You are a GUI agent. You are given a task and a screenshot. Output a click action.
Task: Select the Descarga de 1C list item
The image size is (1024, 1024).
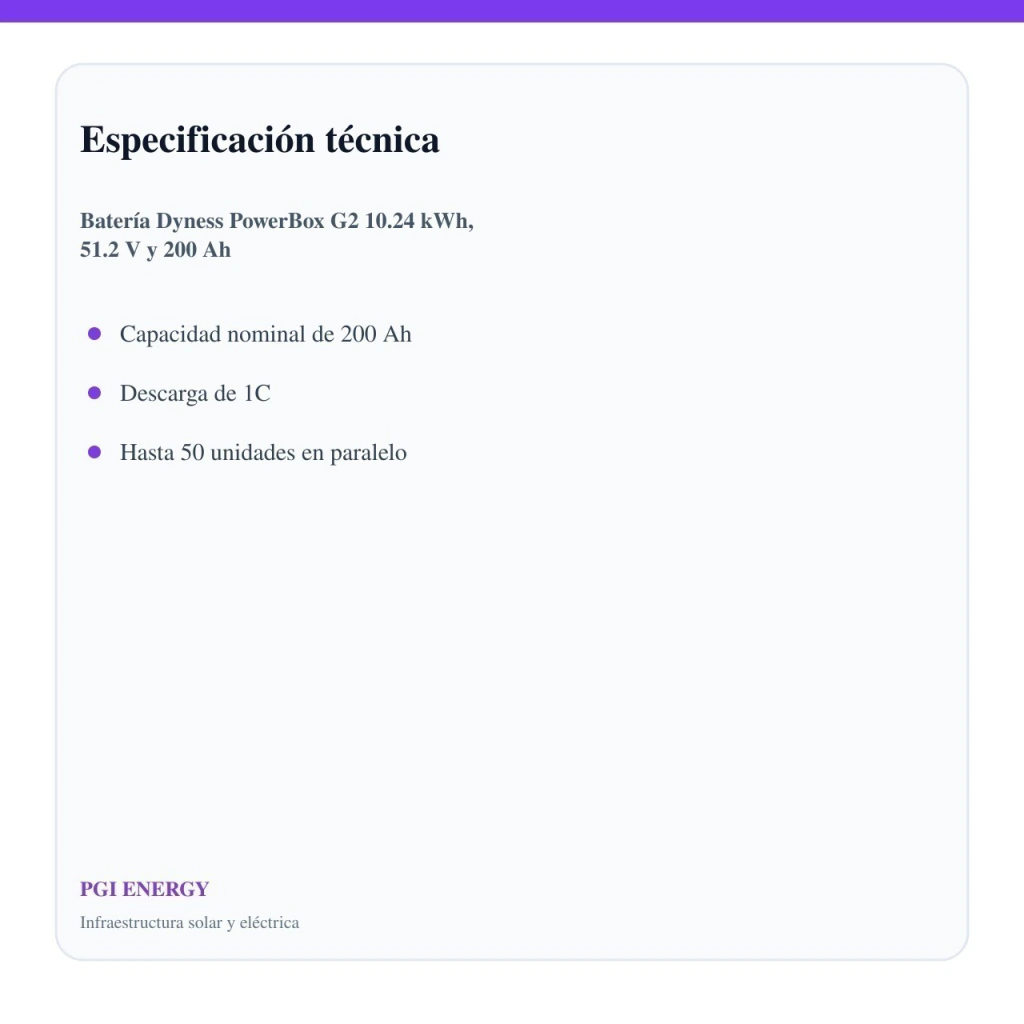pyautogui.click(x=195, y=393)
